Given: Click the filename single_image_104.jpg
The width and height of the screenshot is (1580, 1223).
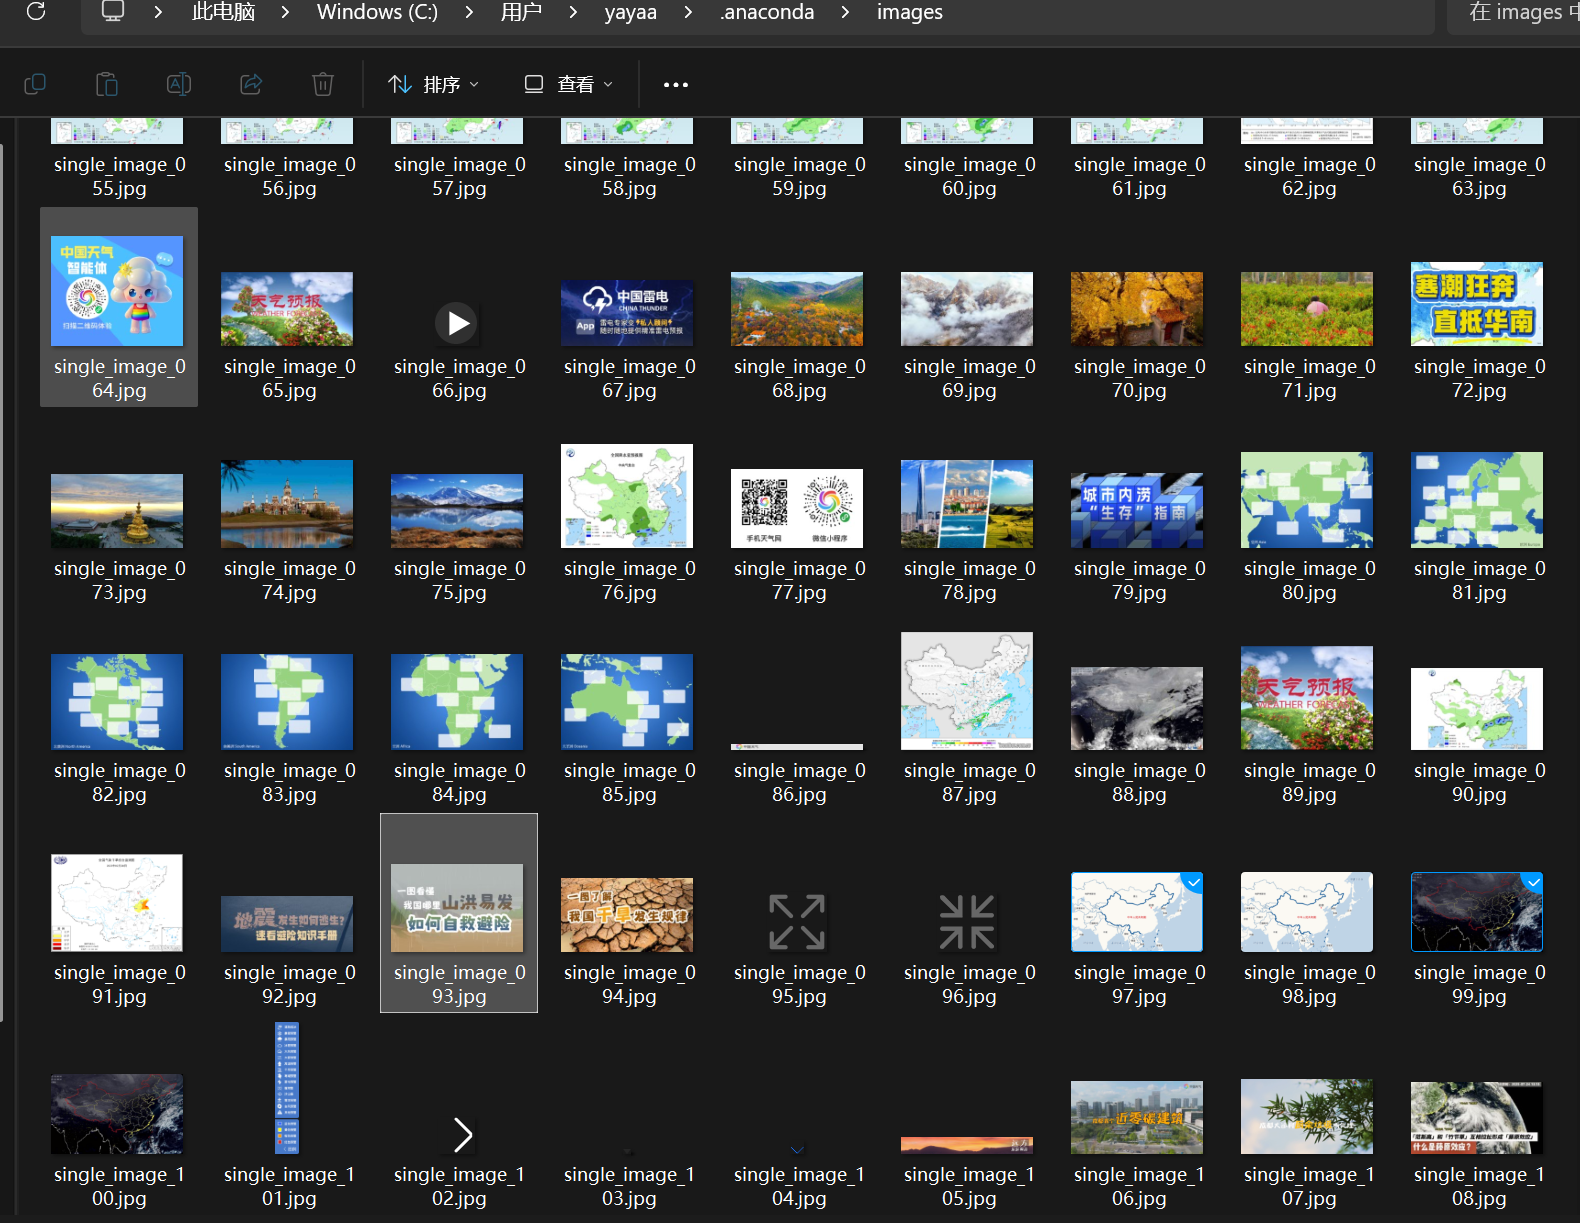Looking at the screenshot, I should tap(799, 1186).
